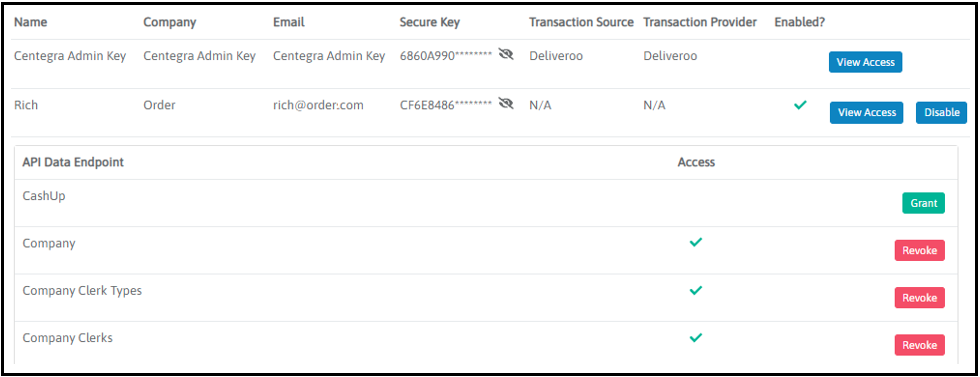This screenshot has width=980, height=377.
Task: Click the Company Clerk Types access checkmark
Action: click(x=696, y=290)
